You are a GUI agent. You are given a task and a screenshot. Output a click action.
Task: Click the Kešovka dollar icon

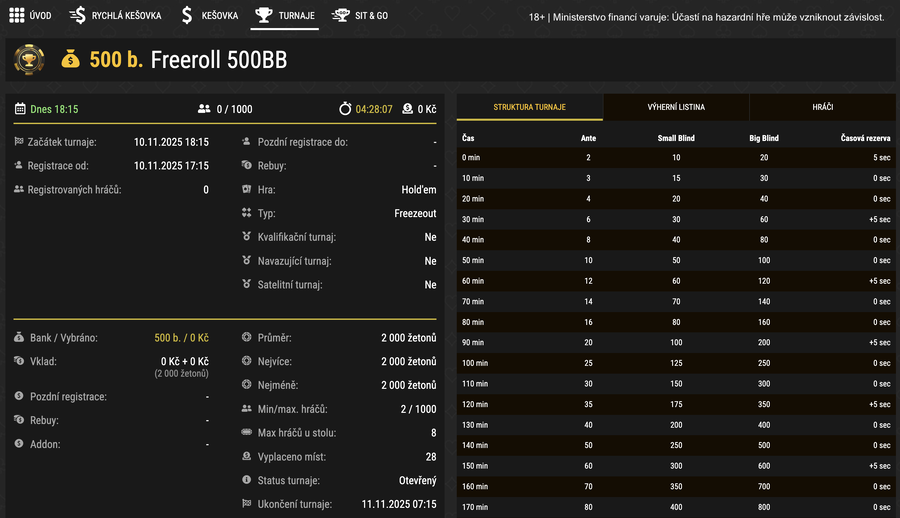187,16
